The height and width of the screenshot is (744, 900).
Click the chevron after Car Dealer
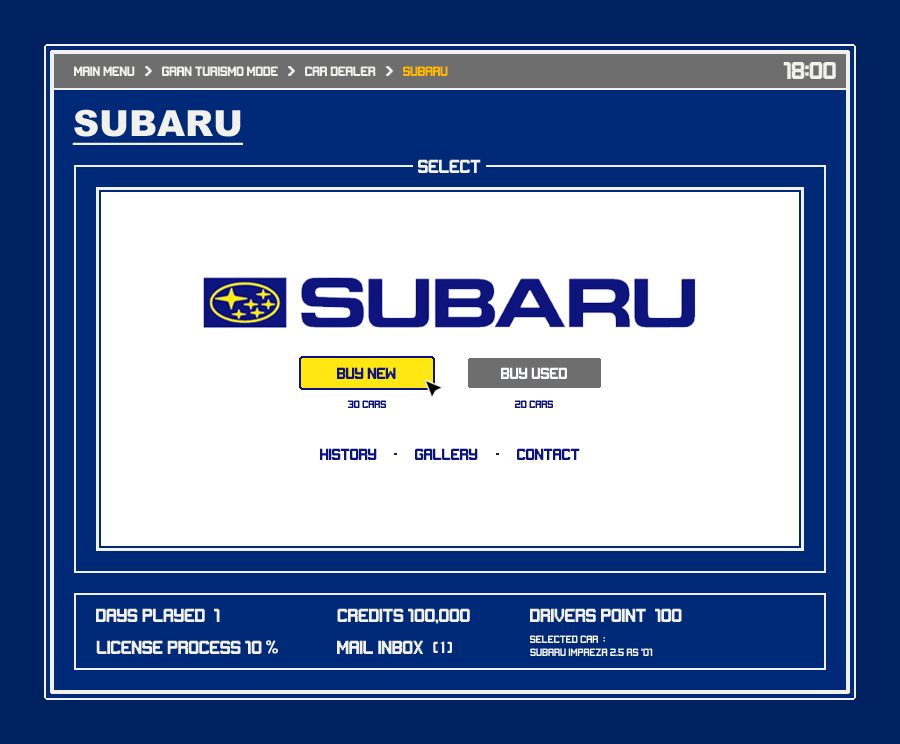tap(389, 71)
